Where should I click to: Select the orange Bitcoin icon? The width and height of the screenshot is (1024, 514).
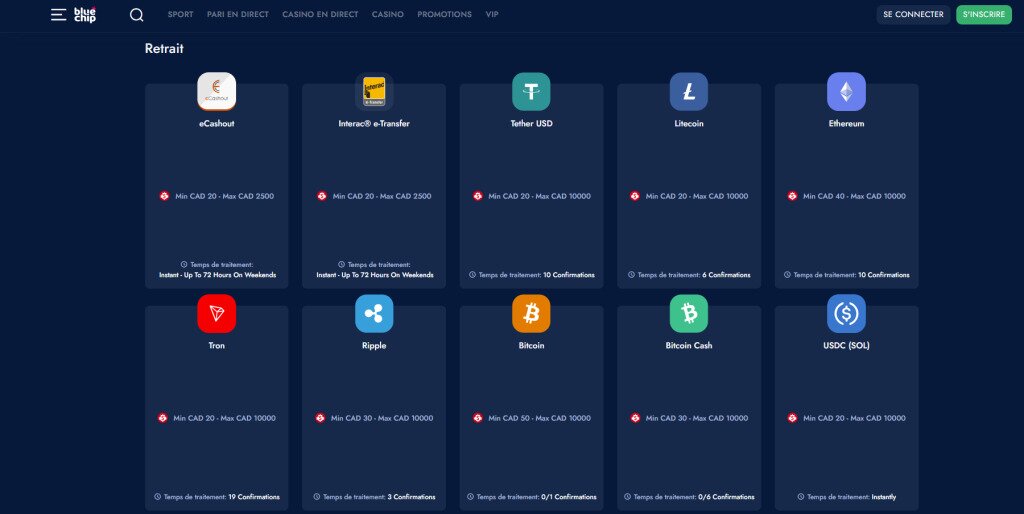click(532, 313)
